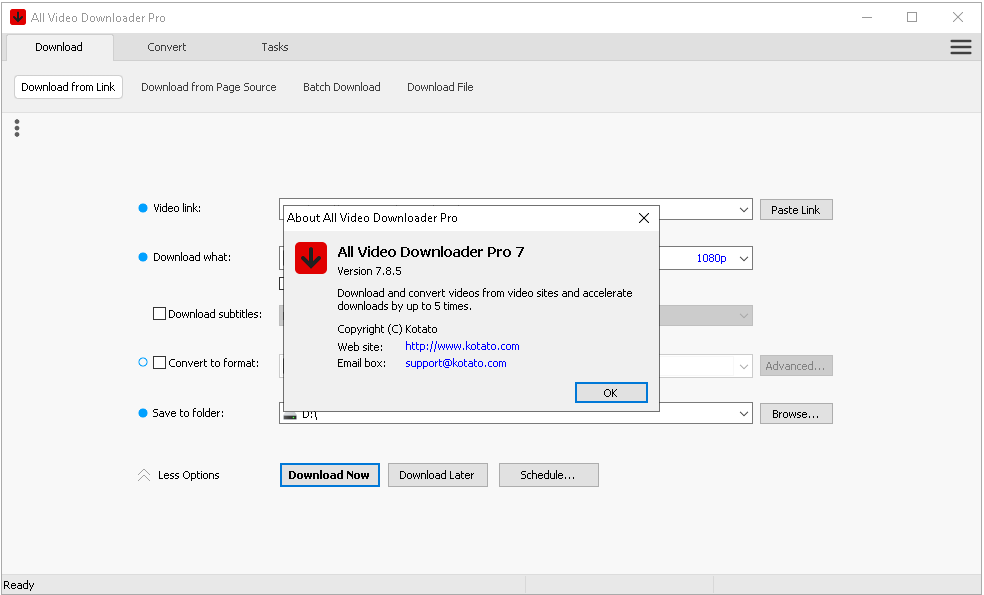This screenshot has height=595, width=984.
Task: Open Download from Page Source
Action: (208, 87)
